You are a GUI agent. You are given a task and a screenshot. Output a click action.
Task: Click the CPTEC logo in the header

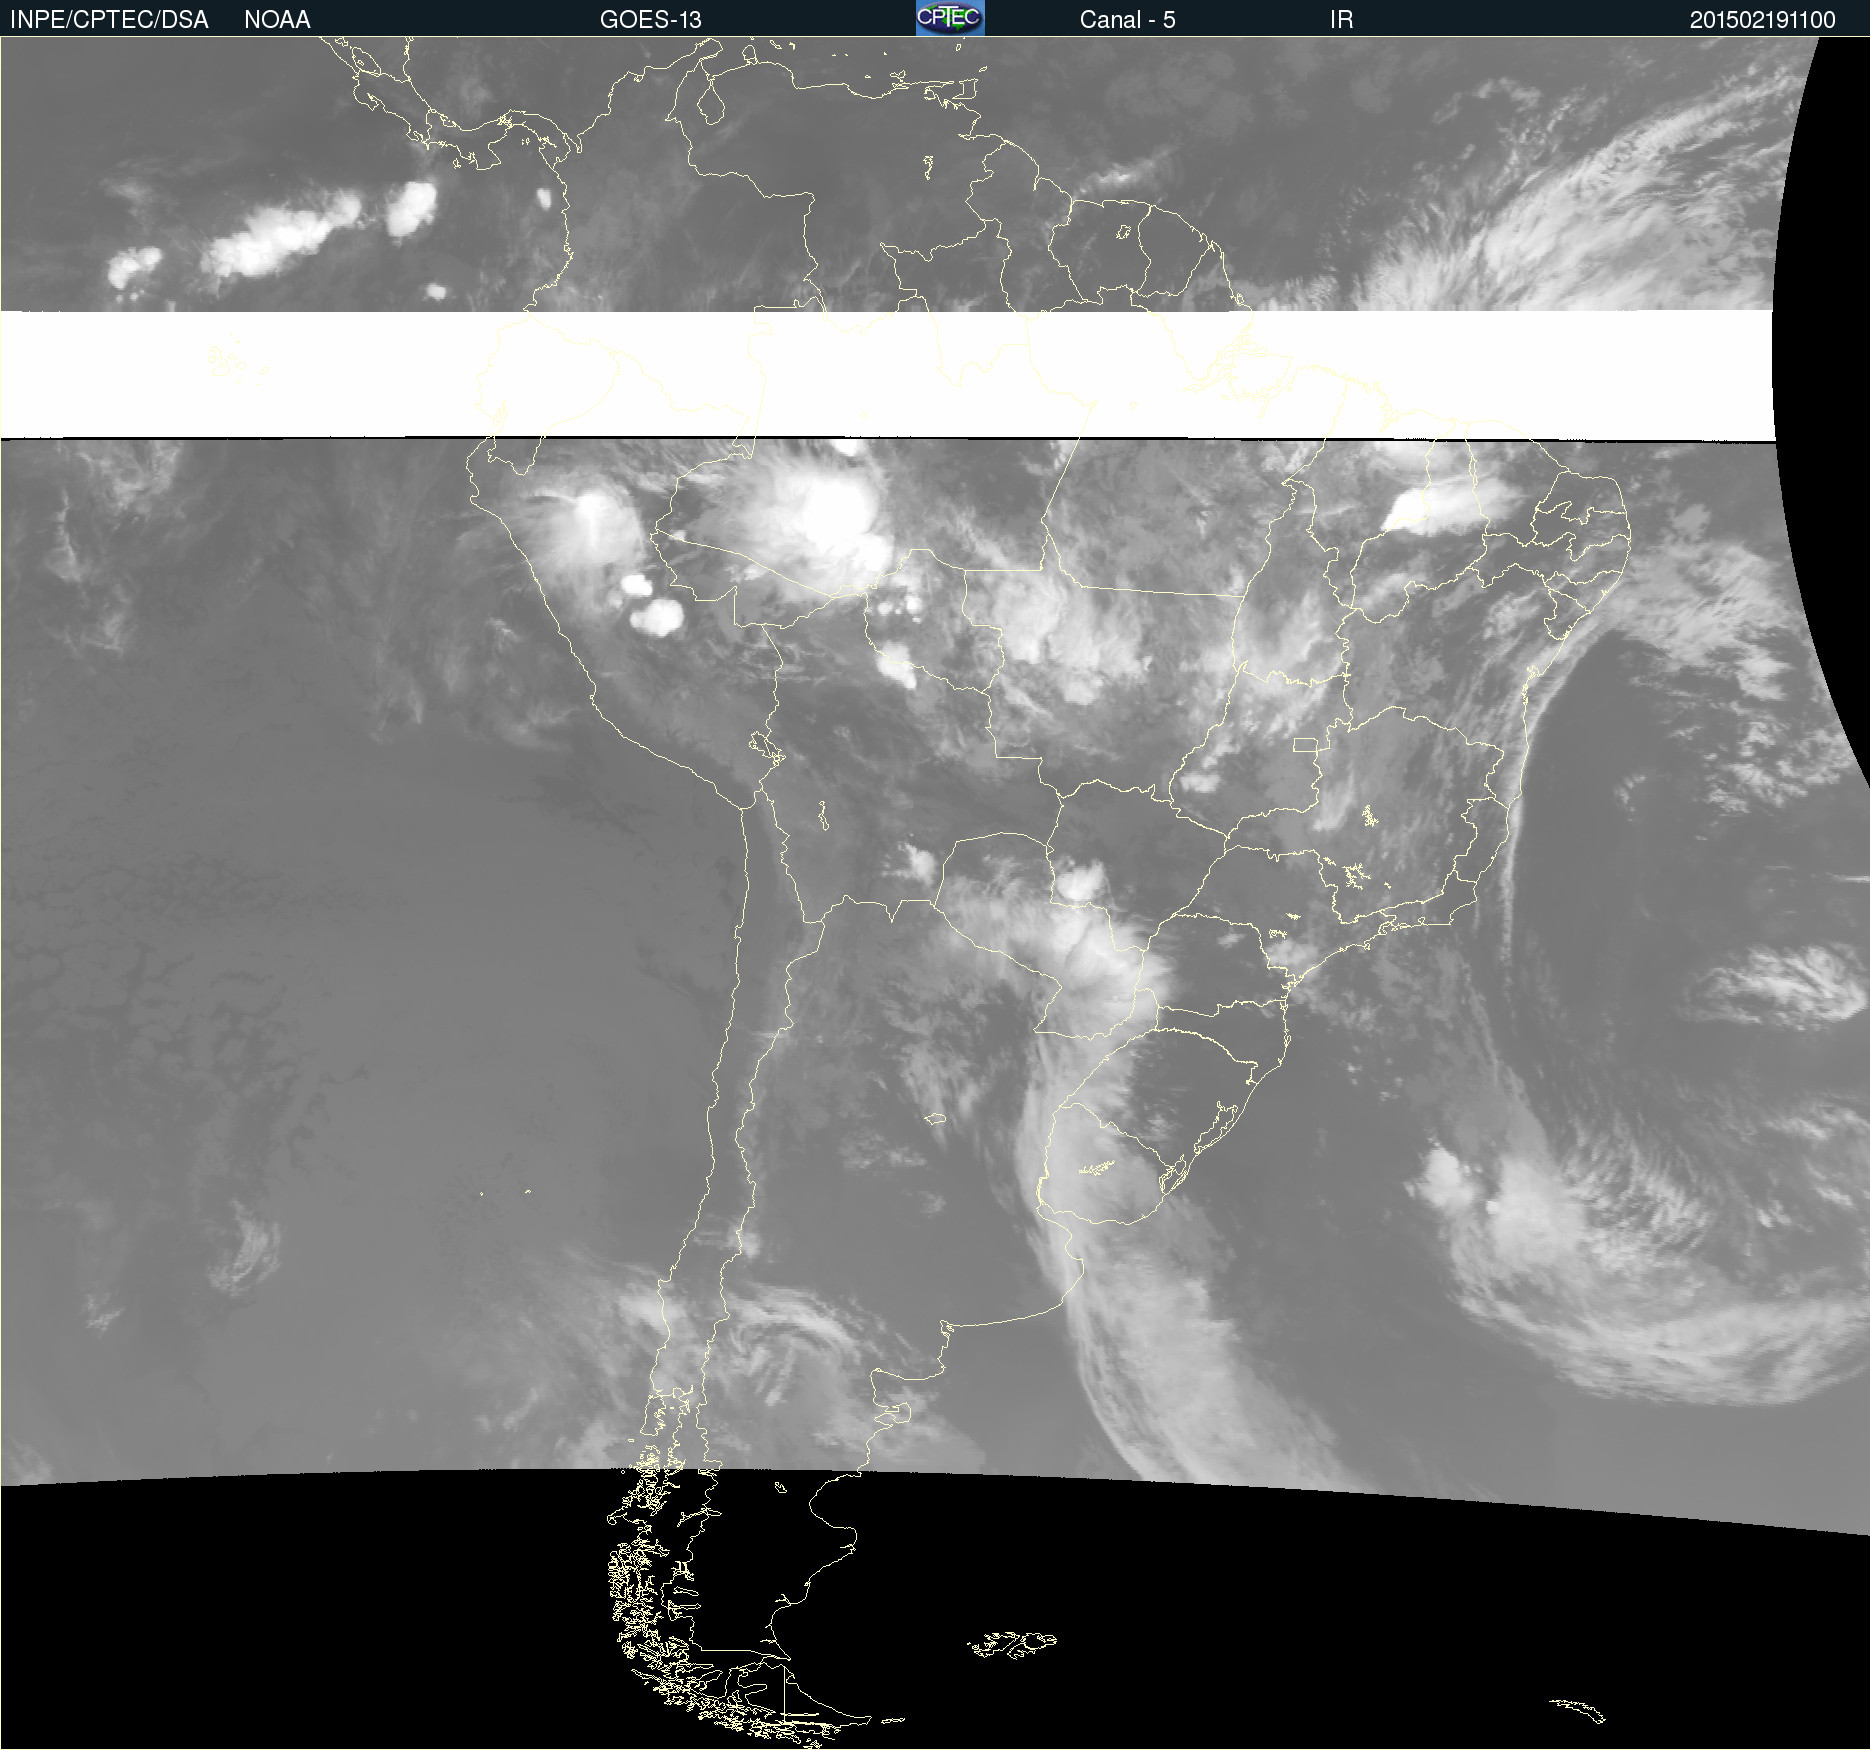pyautogui.click(x=950, y=18)
